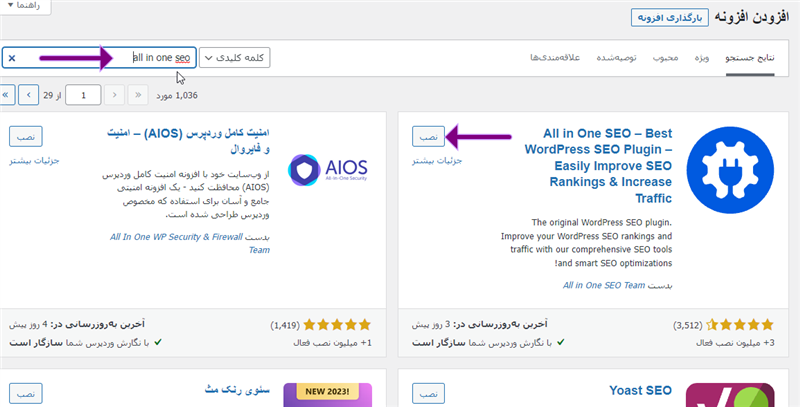The height and width of the screenshot is (407, 800).
Task: Go to next results page arrow
Action: [29, 95]
